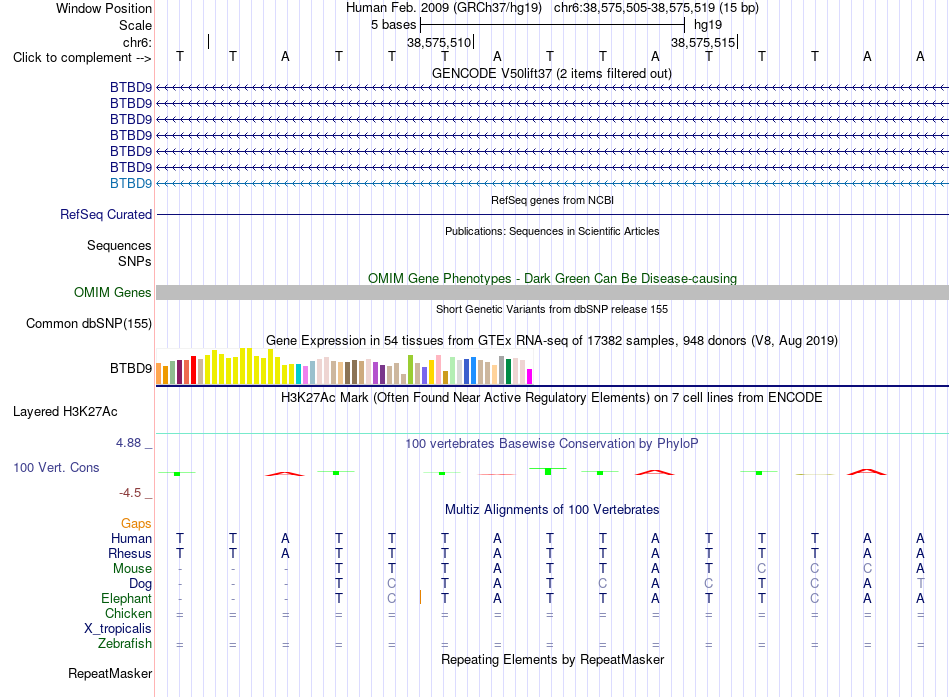Screen dimensions: 950x697
Task: Click the light-blue BTBD9 transcript arrow line
Action: [552, 183]
